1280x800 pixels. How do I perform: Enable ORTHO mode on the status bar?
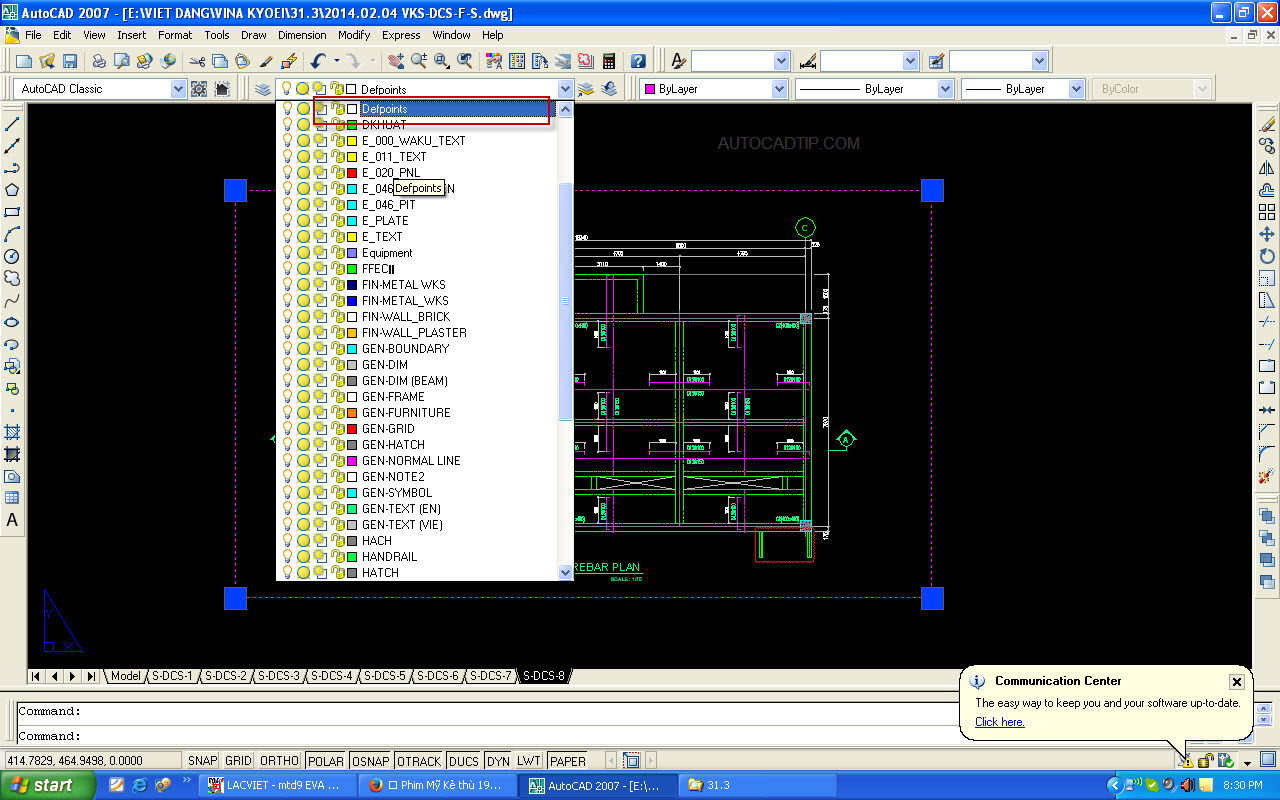[278, 761]
